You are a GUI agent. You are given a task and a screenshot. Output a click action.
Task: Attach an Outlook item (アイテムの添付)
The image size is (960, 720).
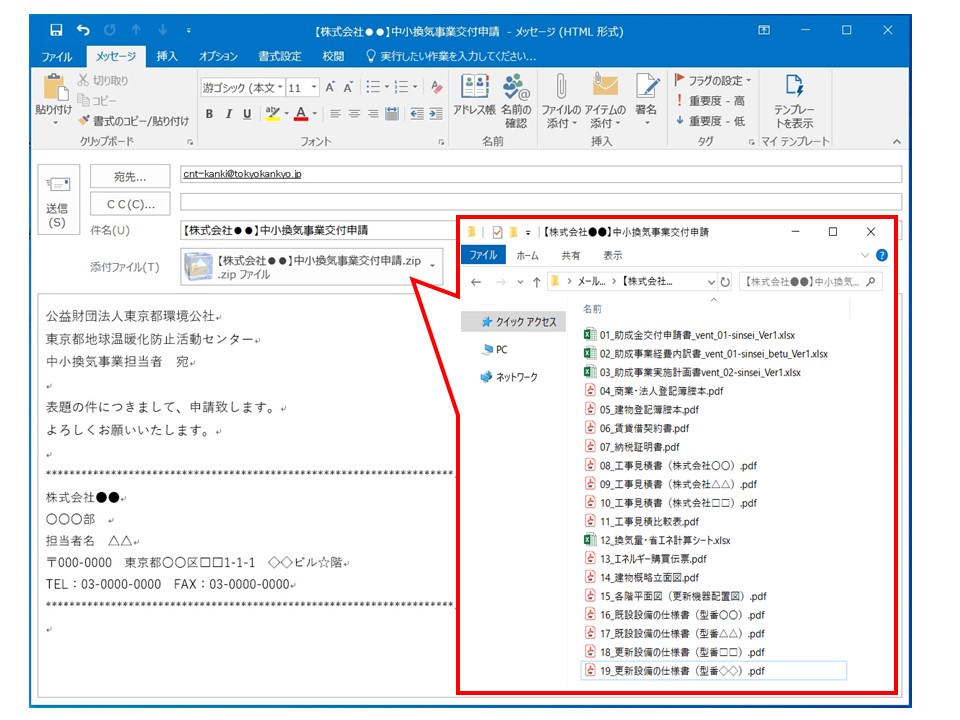[605, 102]
